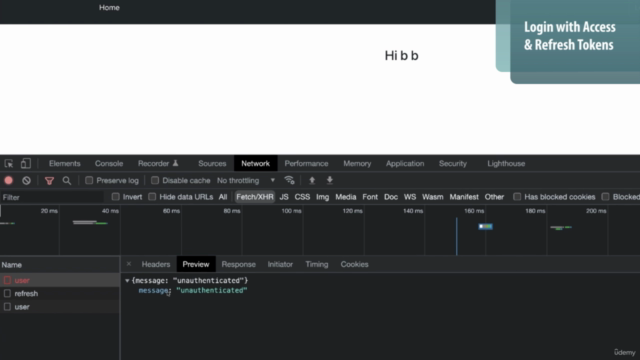Import HAR file upload arrow

pos(312,180)
